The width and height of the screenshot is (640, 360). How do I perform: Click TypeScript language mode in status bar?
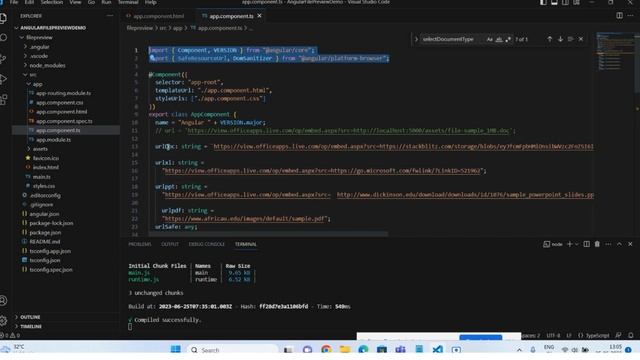click(x=597, y=336)
